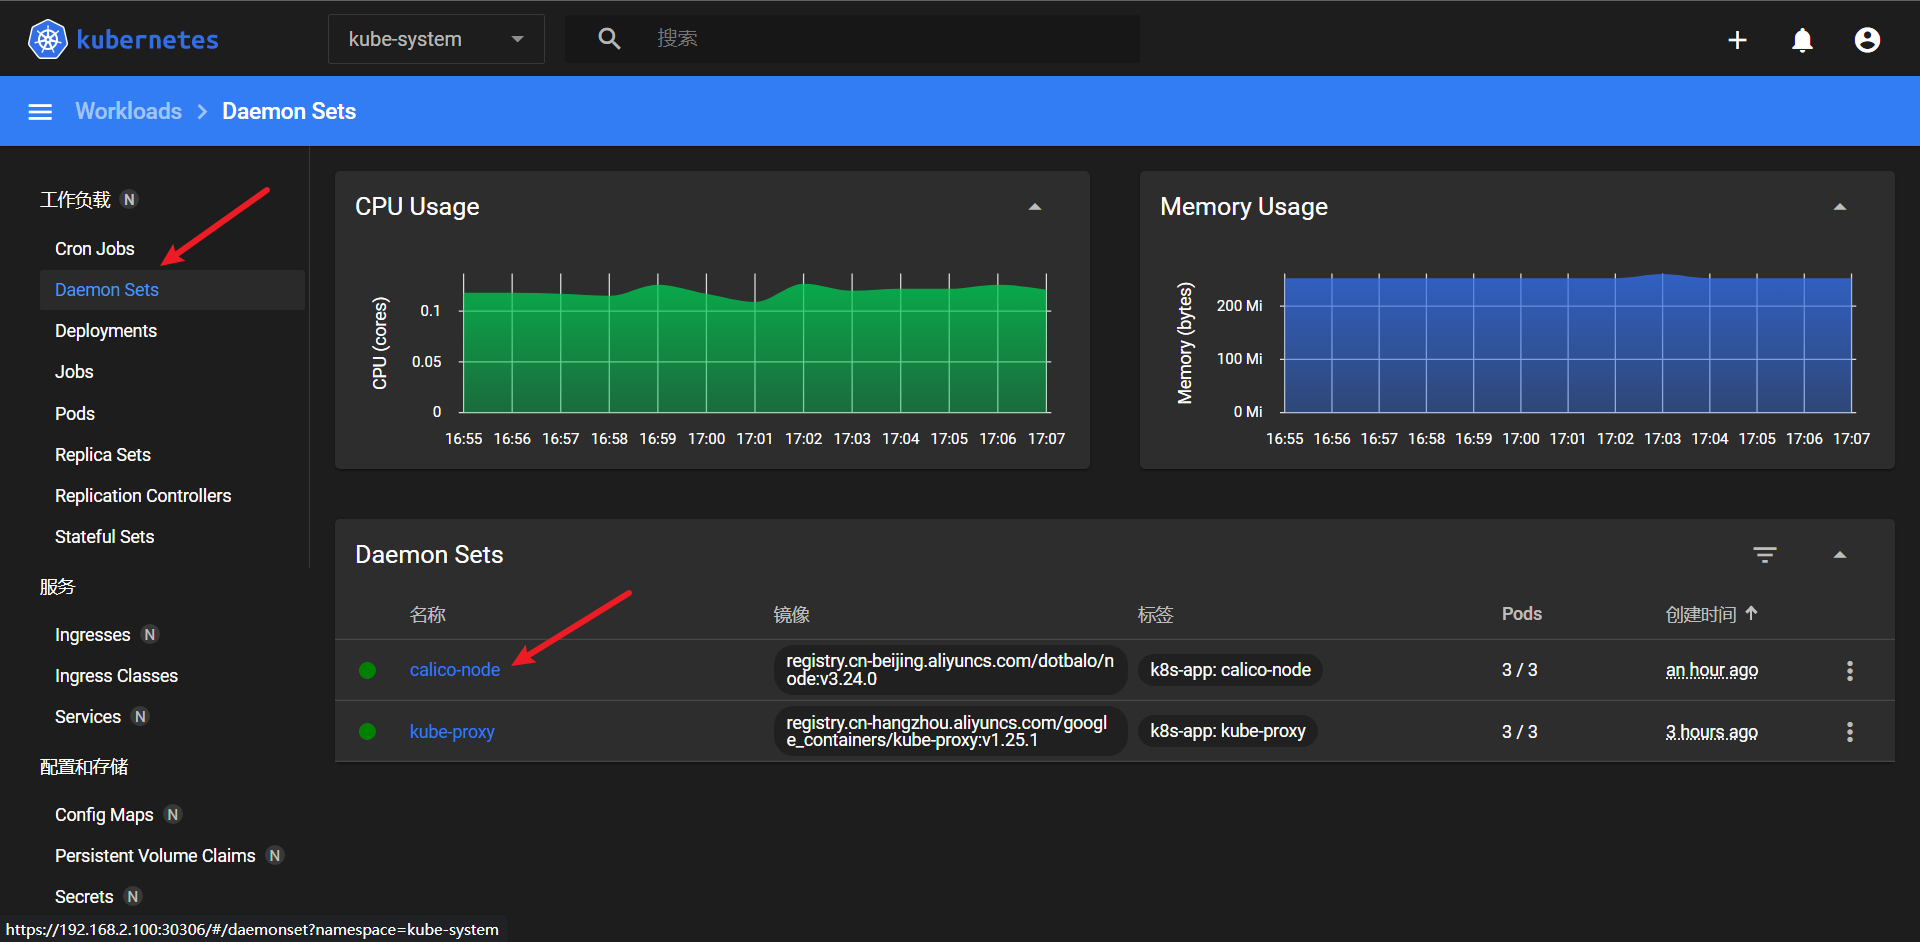The width and height of the screenshot is (1920, 942).
Task: Click the 标签 column header
Action: point(1155,615)
